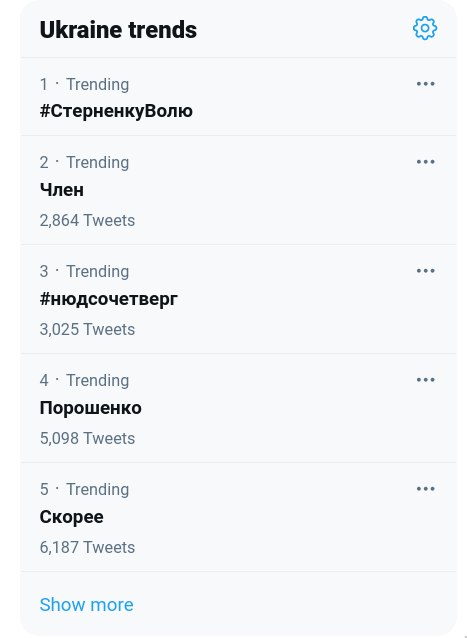This screenshot has width=467, height=638.
Task: Open more options for Порошенко trend
Action: pos(426,380)
